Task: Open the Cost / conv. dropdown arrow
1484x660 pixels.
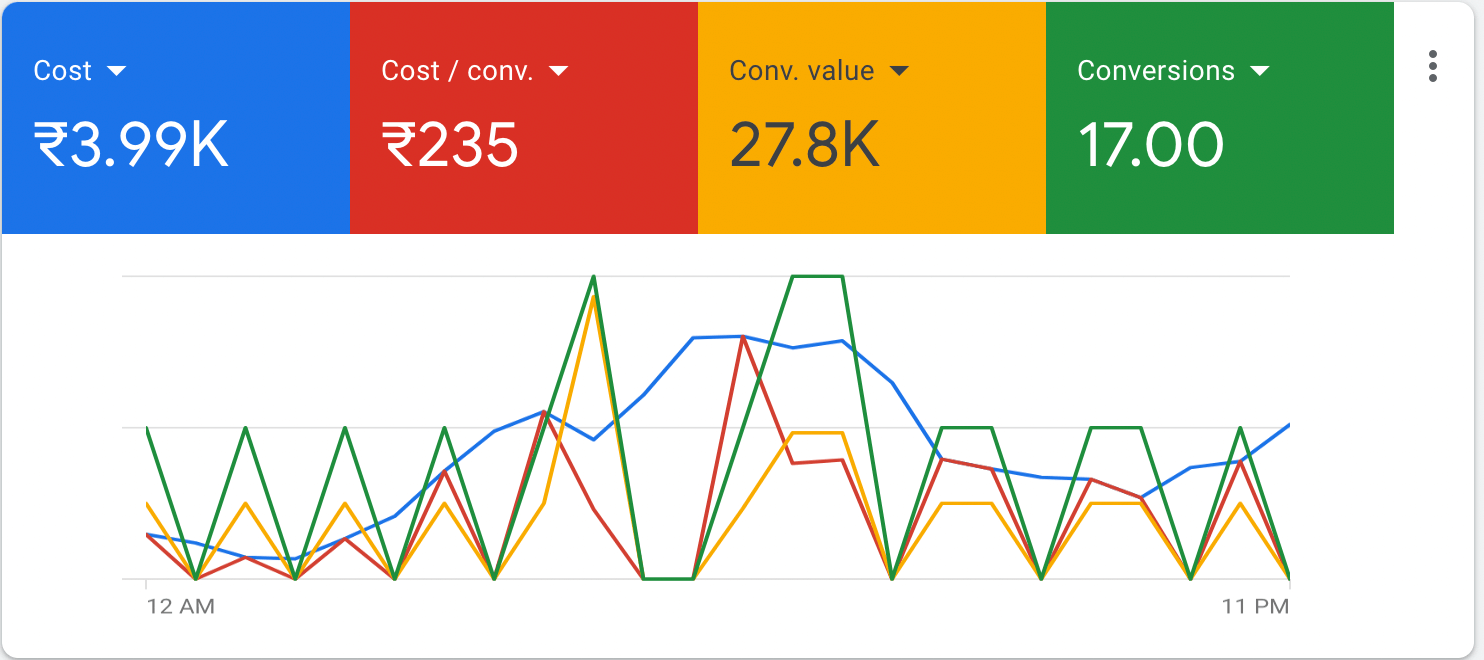Action: tap(558, 71)
